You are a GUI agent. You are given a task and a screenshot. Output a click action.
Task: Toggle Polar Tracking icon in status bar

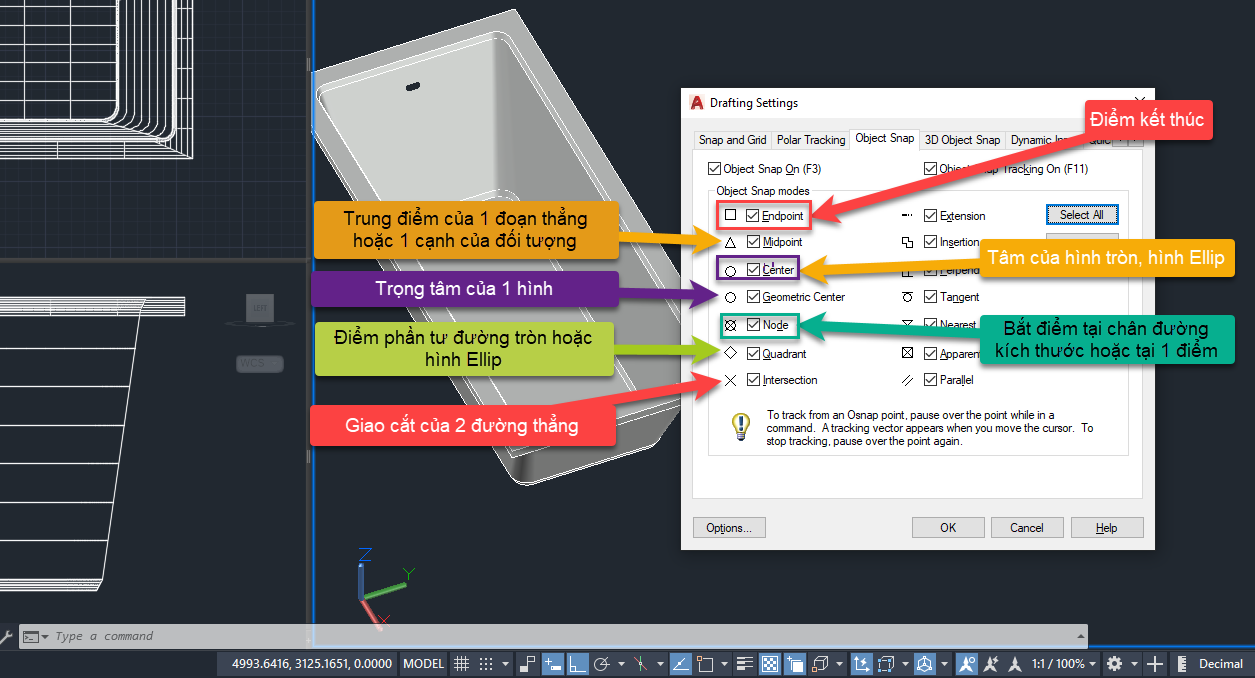point(600,663)
